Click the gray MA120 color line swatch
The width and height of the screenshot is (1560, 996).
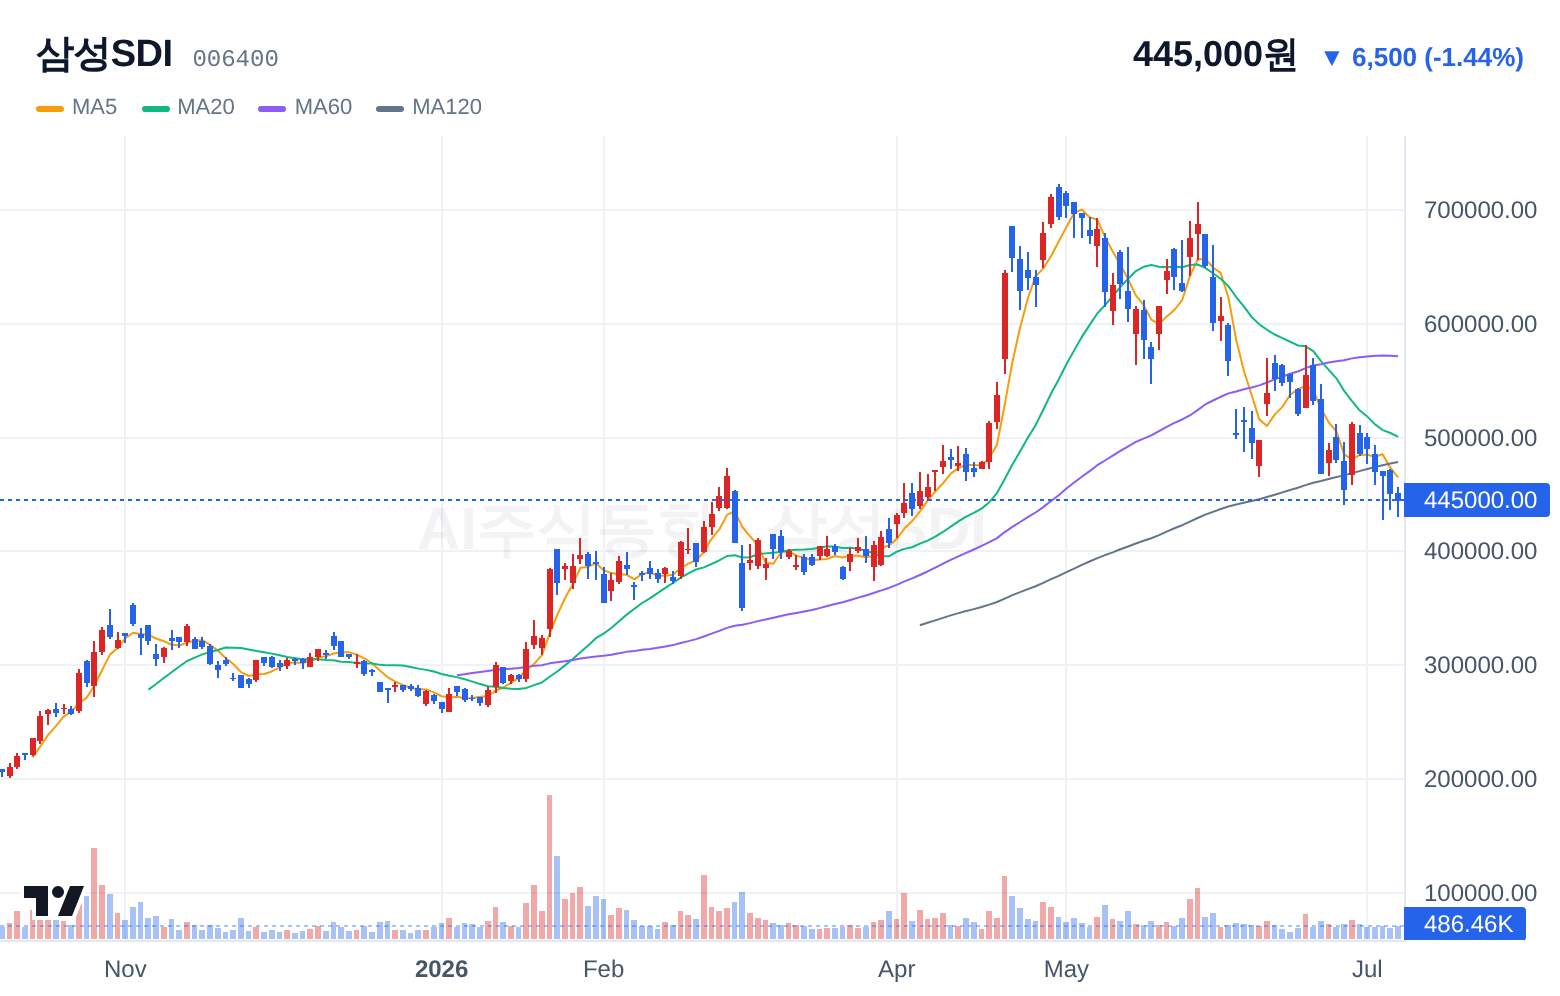pyautogui.click(x=390, y=108)
